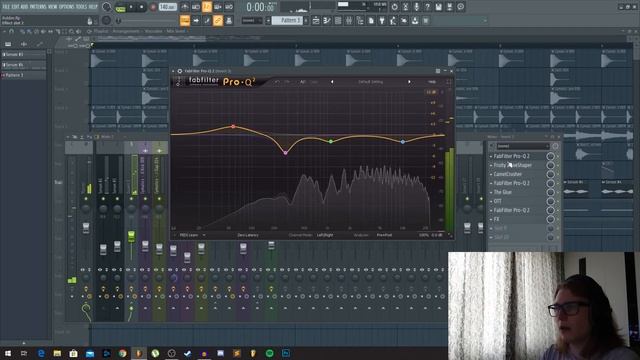Viewport: 640px width, 360px height.
Task: Toggle Pattern/Song mode switch
Action: pos(121,7)
